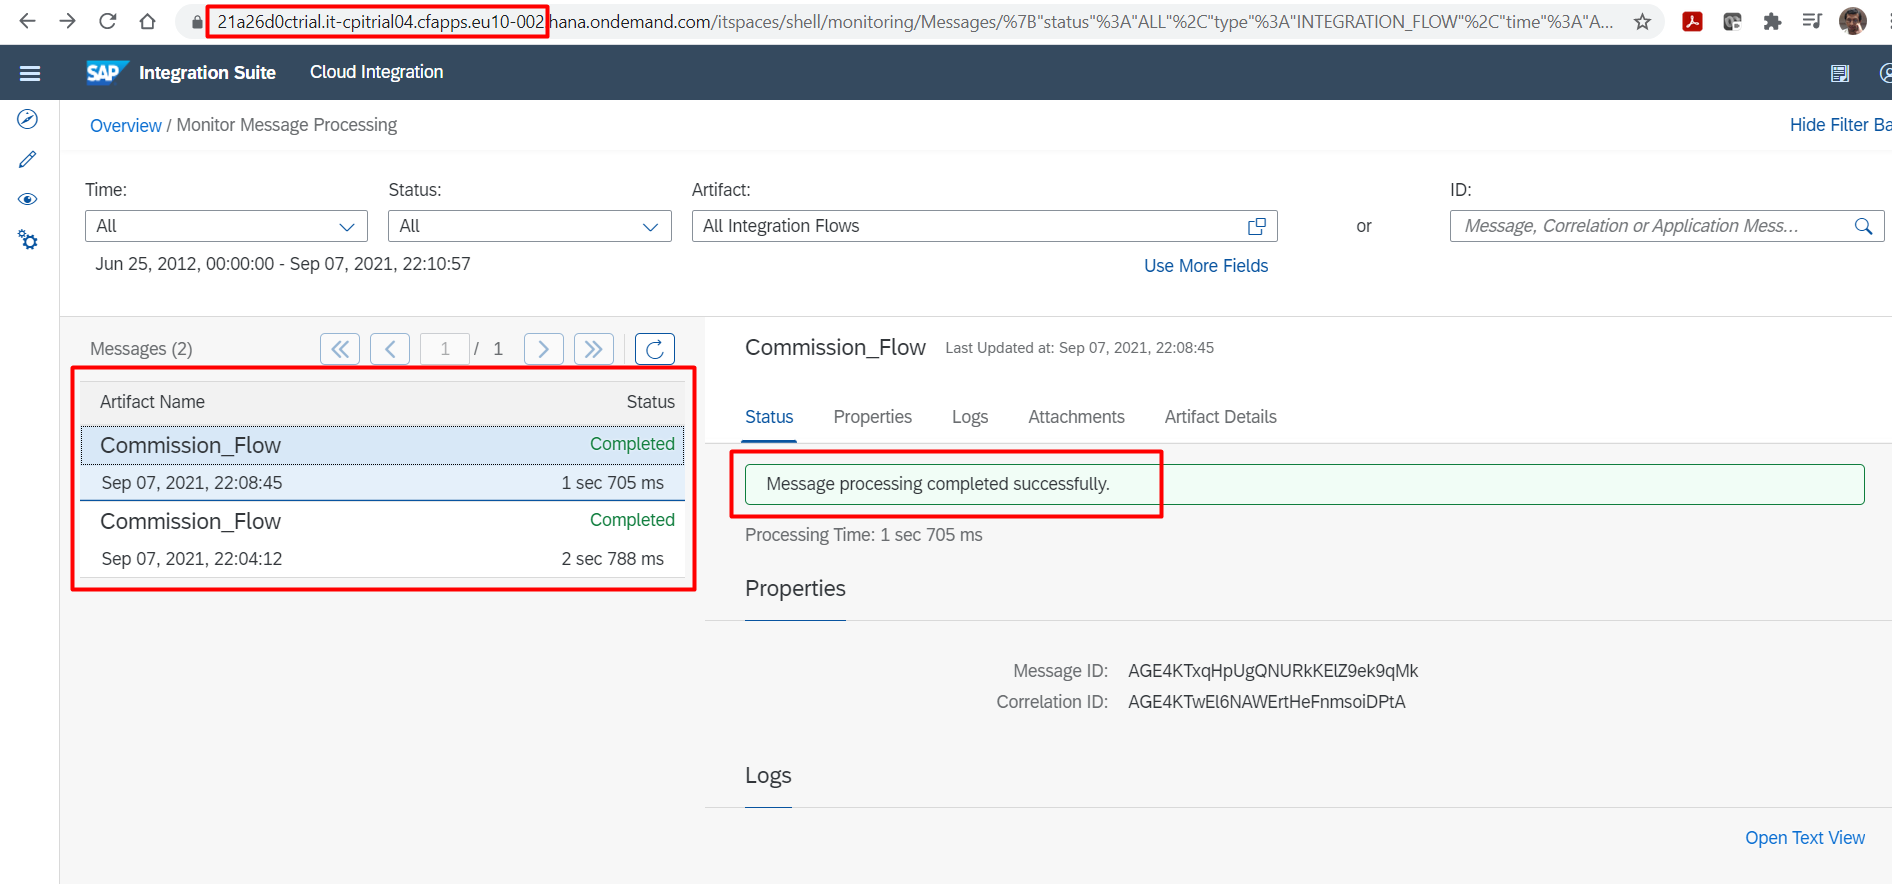This screenshot has height=884, width=1892.
Task: Click the Properties section heading
Action: point(795,589)
